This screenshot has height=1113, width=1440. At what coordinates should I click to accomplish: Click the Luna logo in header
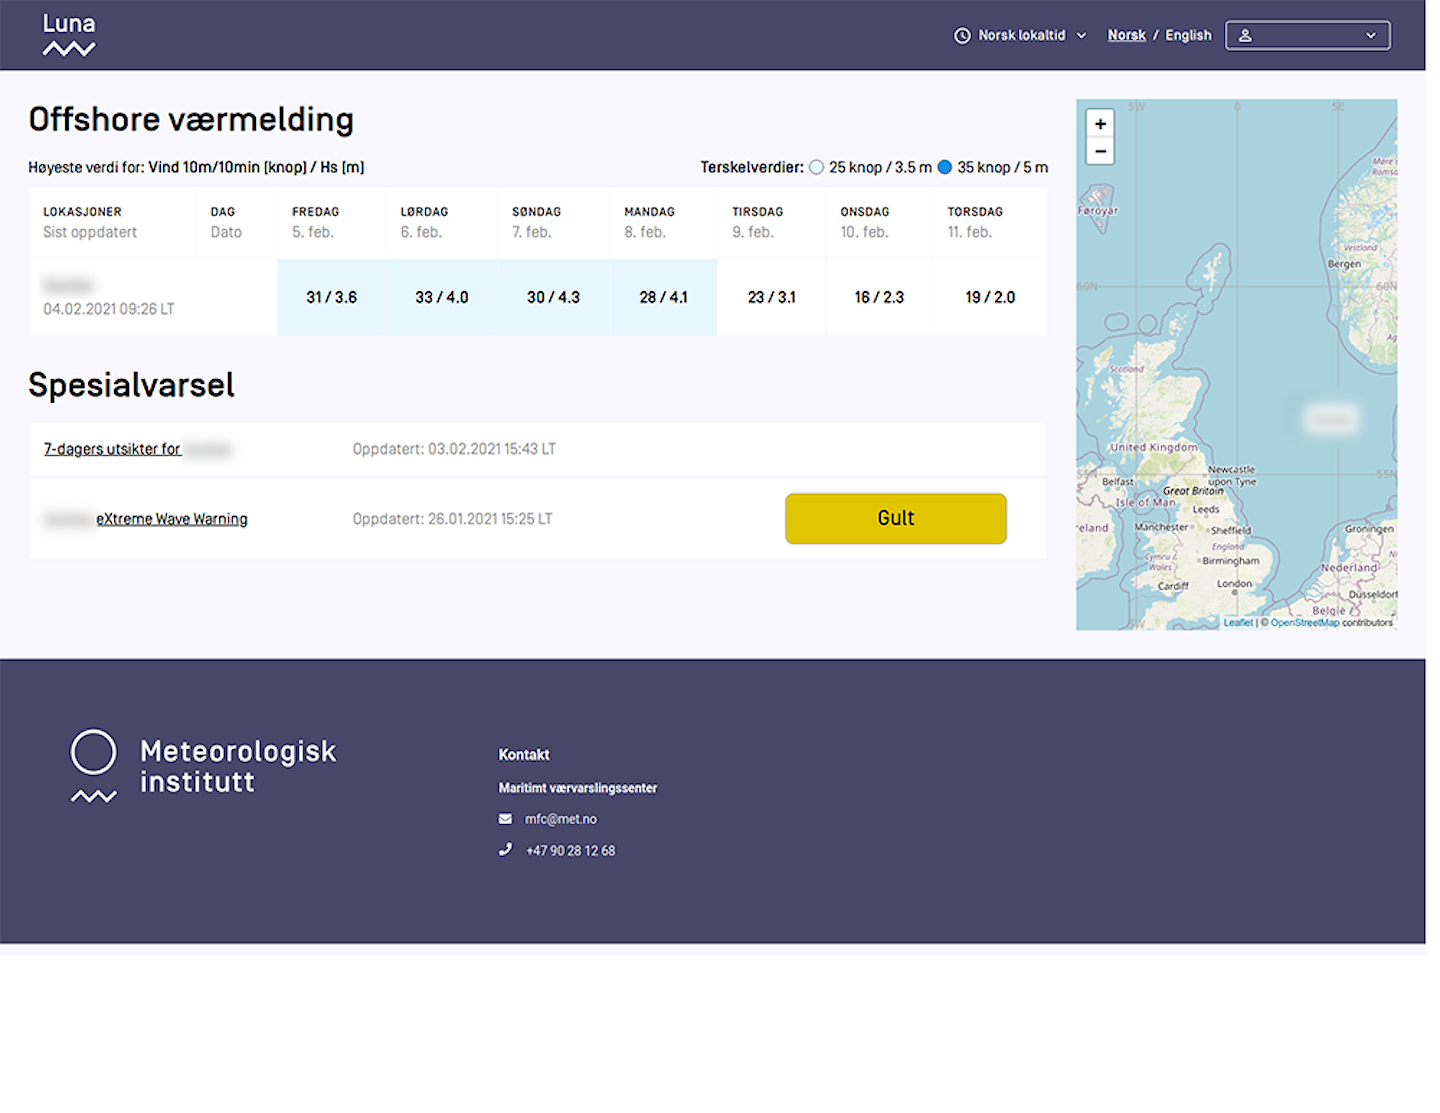point(69,35)
